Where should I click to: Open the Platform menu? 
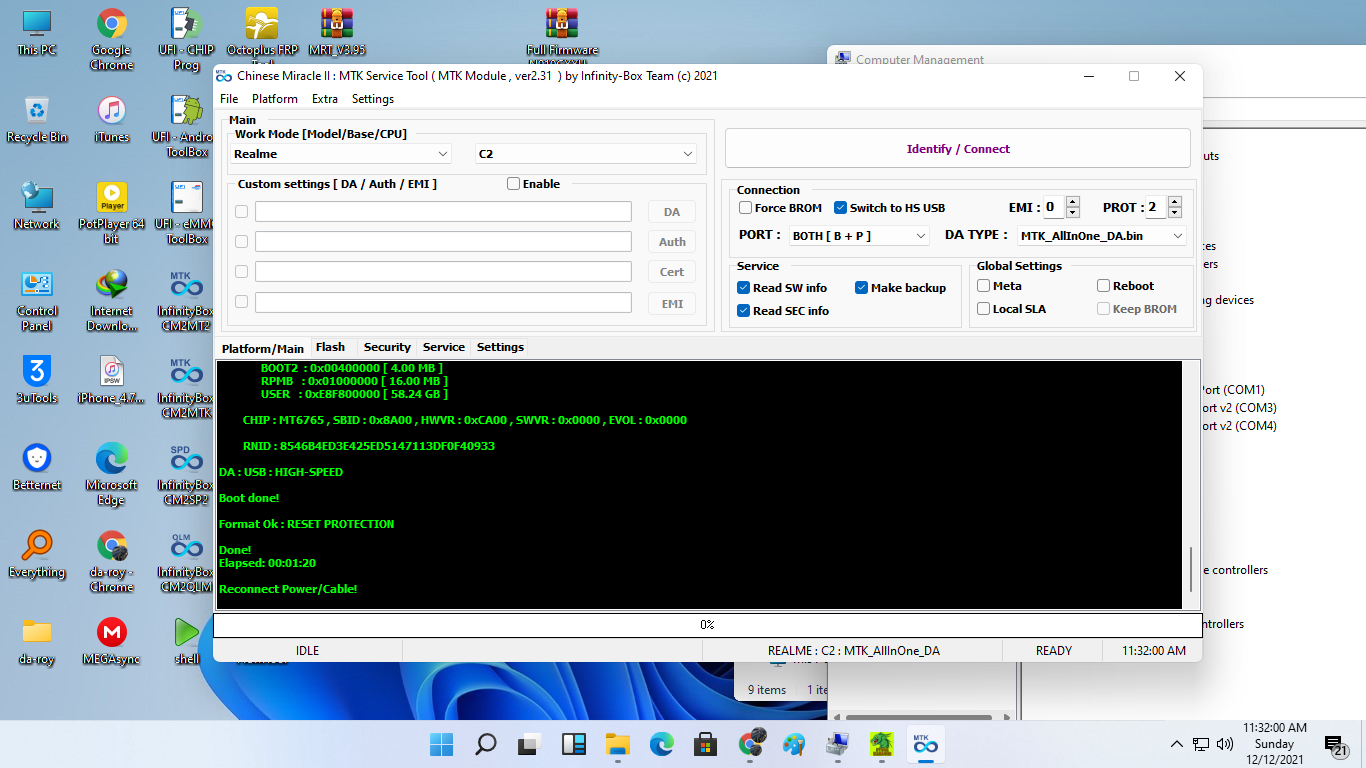point(275,99)
